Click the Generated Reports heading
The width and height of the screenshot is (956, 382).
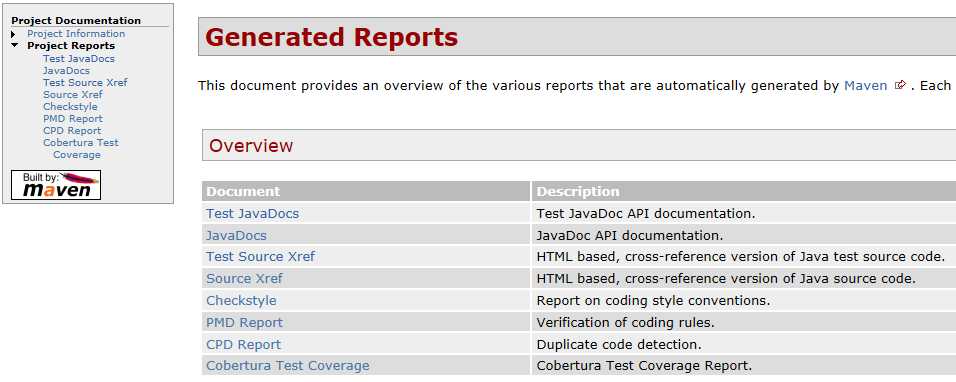(332, 37)
